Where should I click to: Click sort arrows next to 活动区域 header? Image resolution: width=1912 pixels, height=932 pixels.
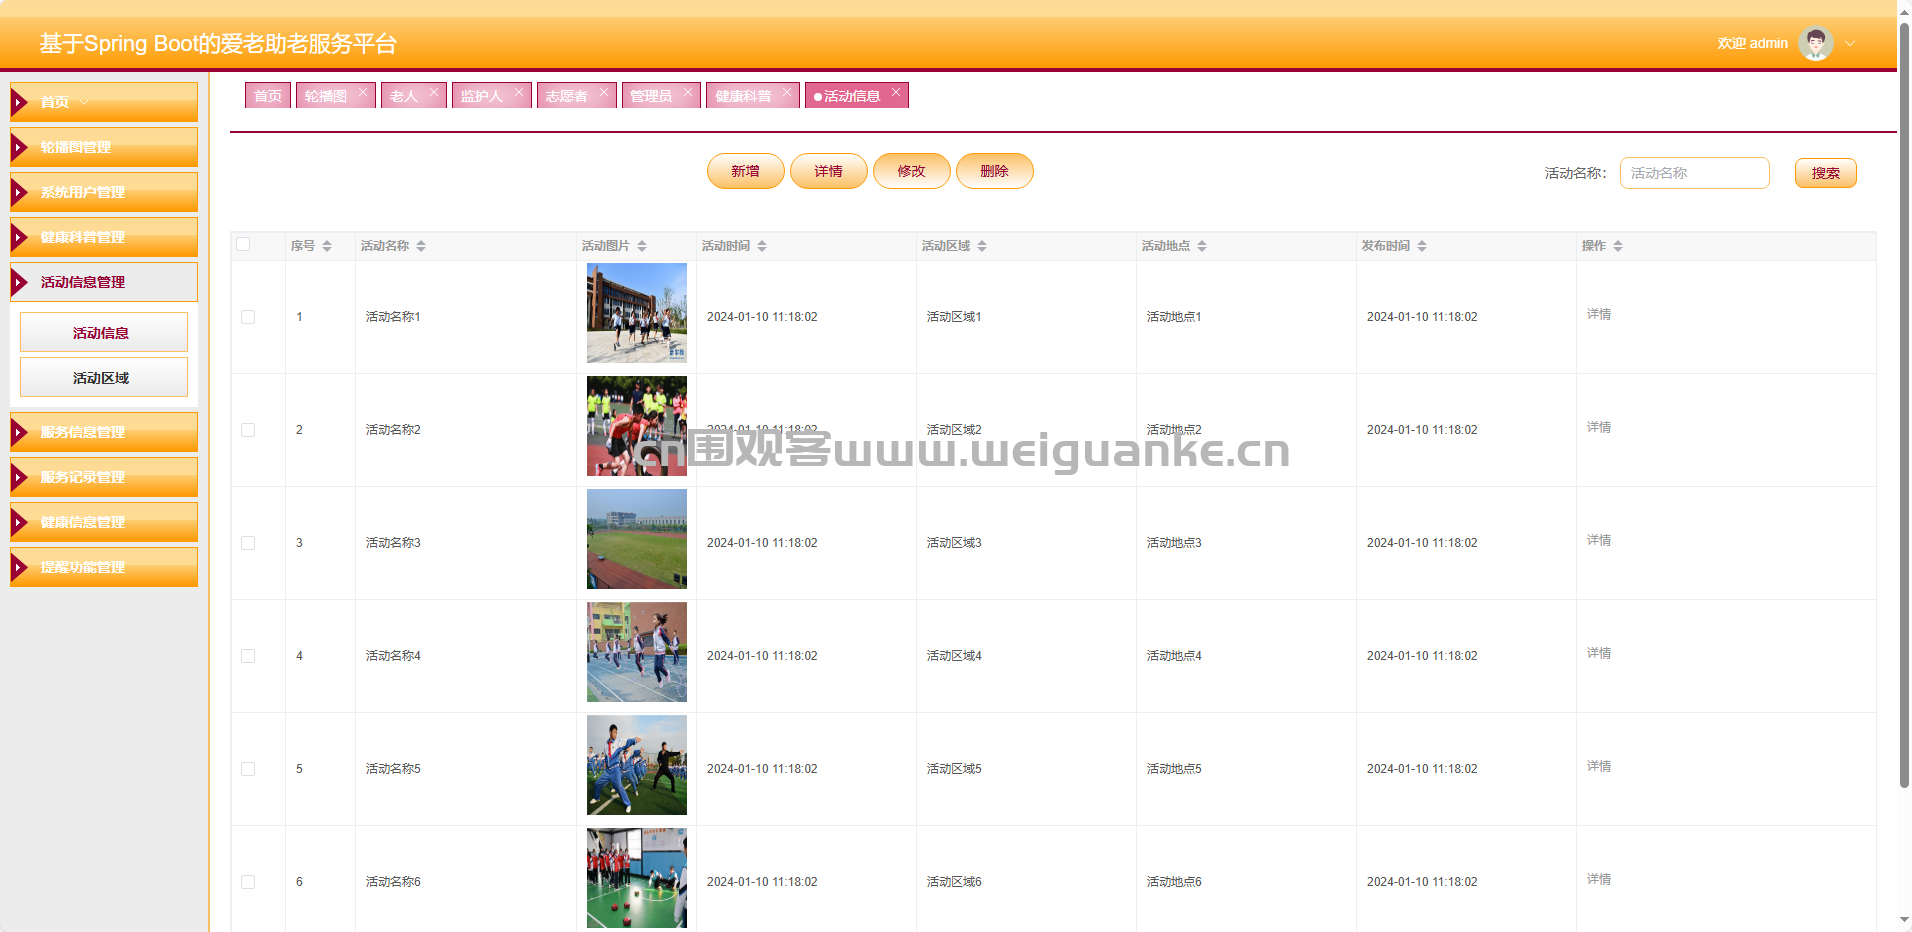982,246
